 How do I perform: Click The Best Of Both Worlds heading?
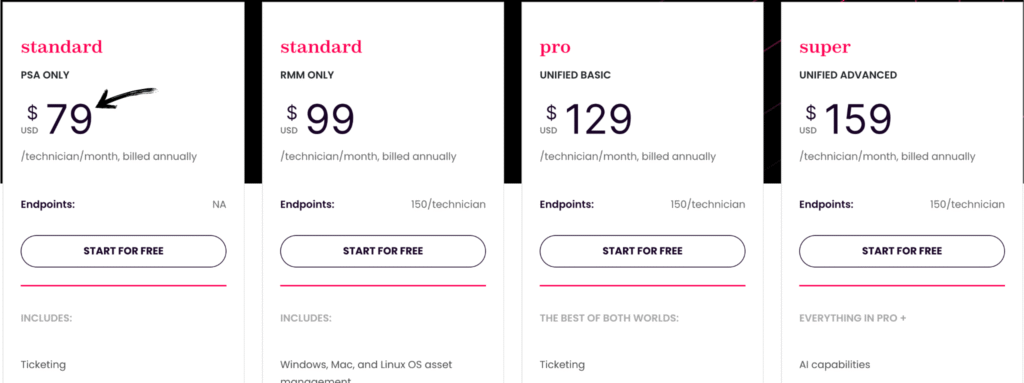(609, 318)
